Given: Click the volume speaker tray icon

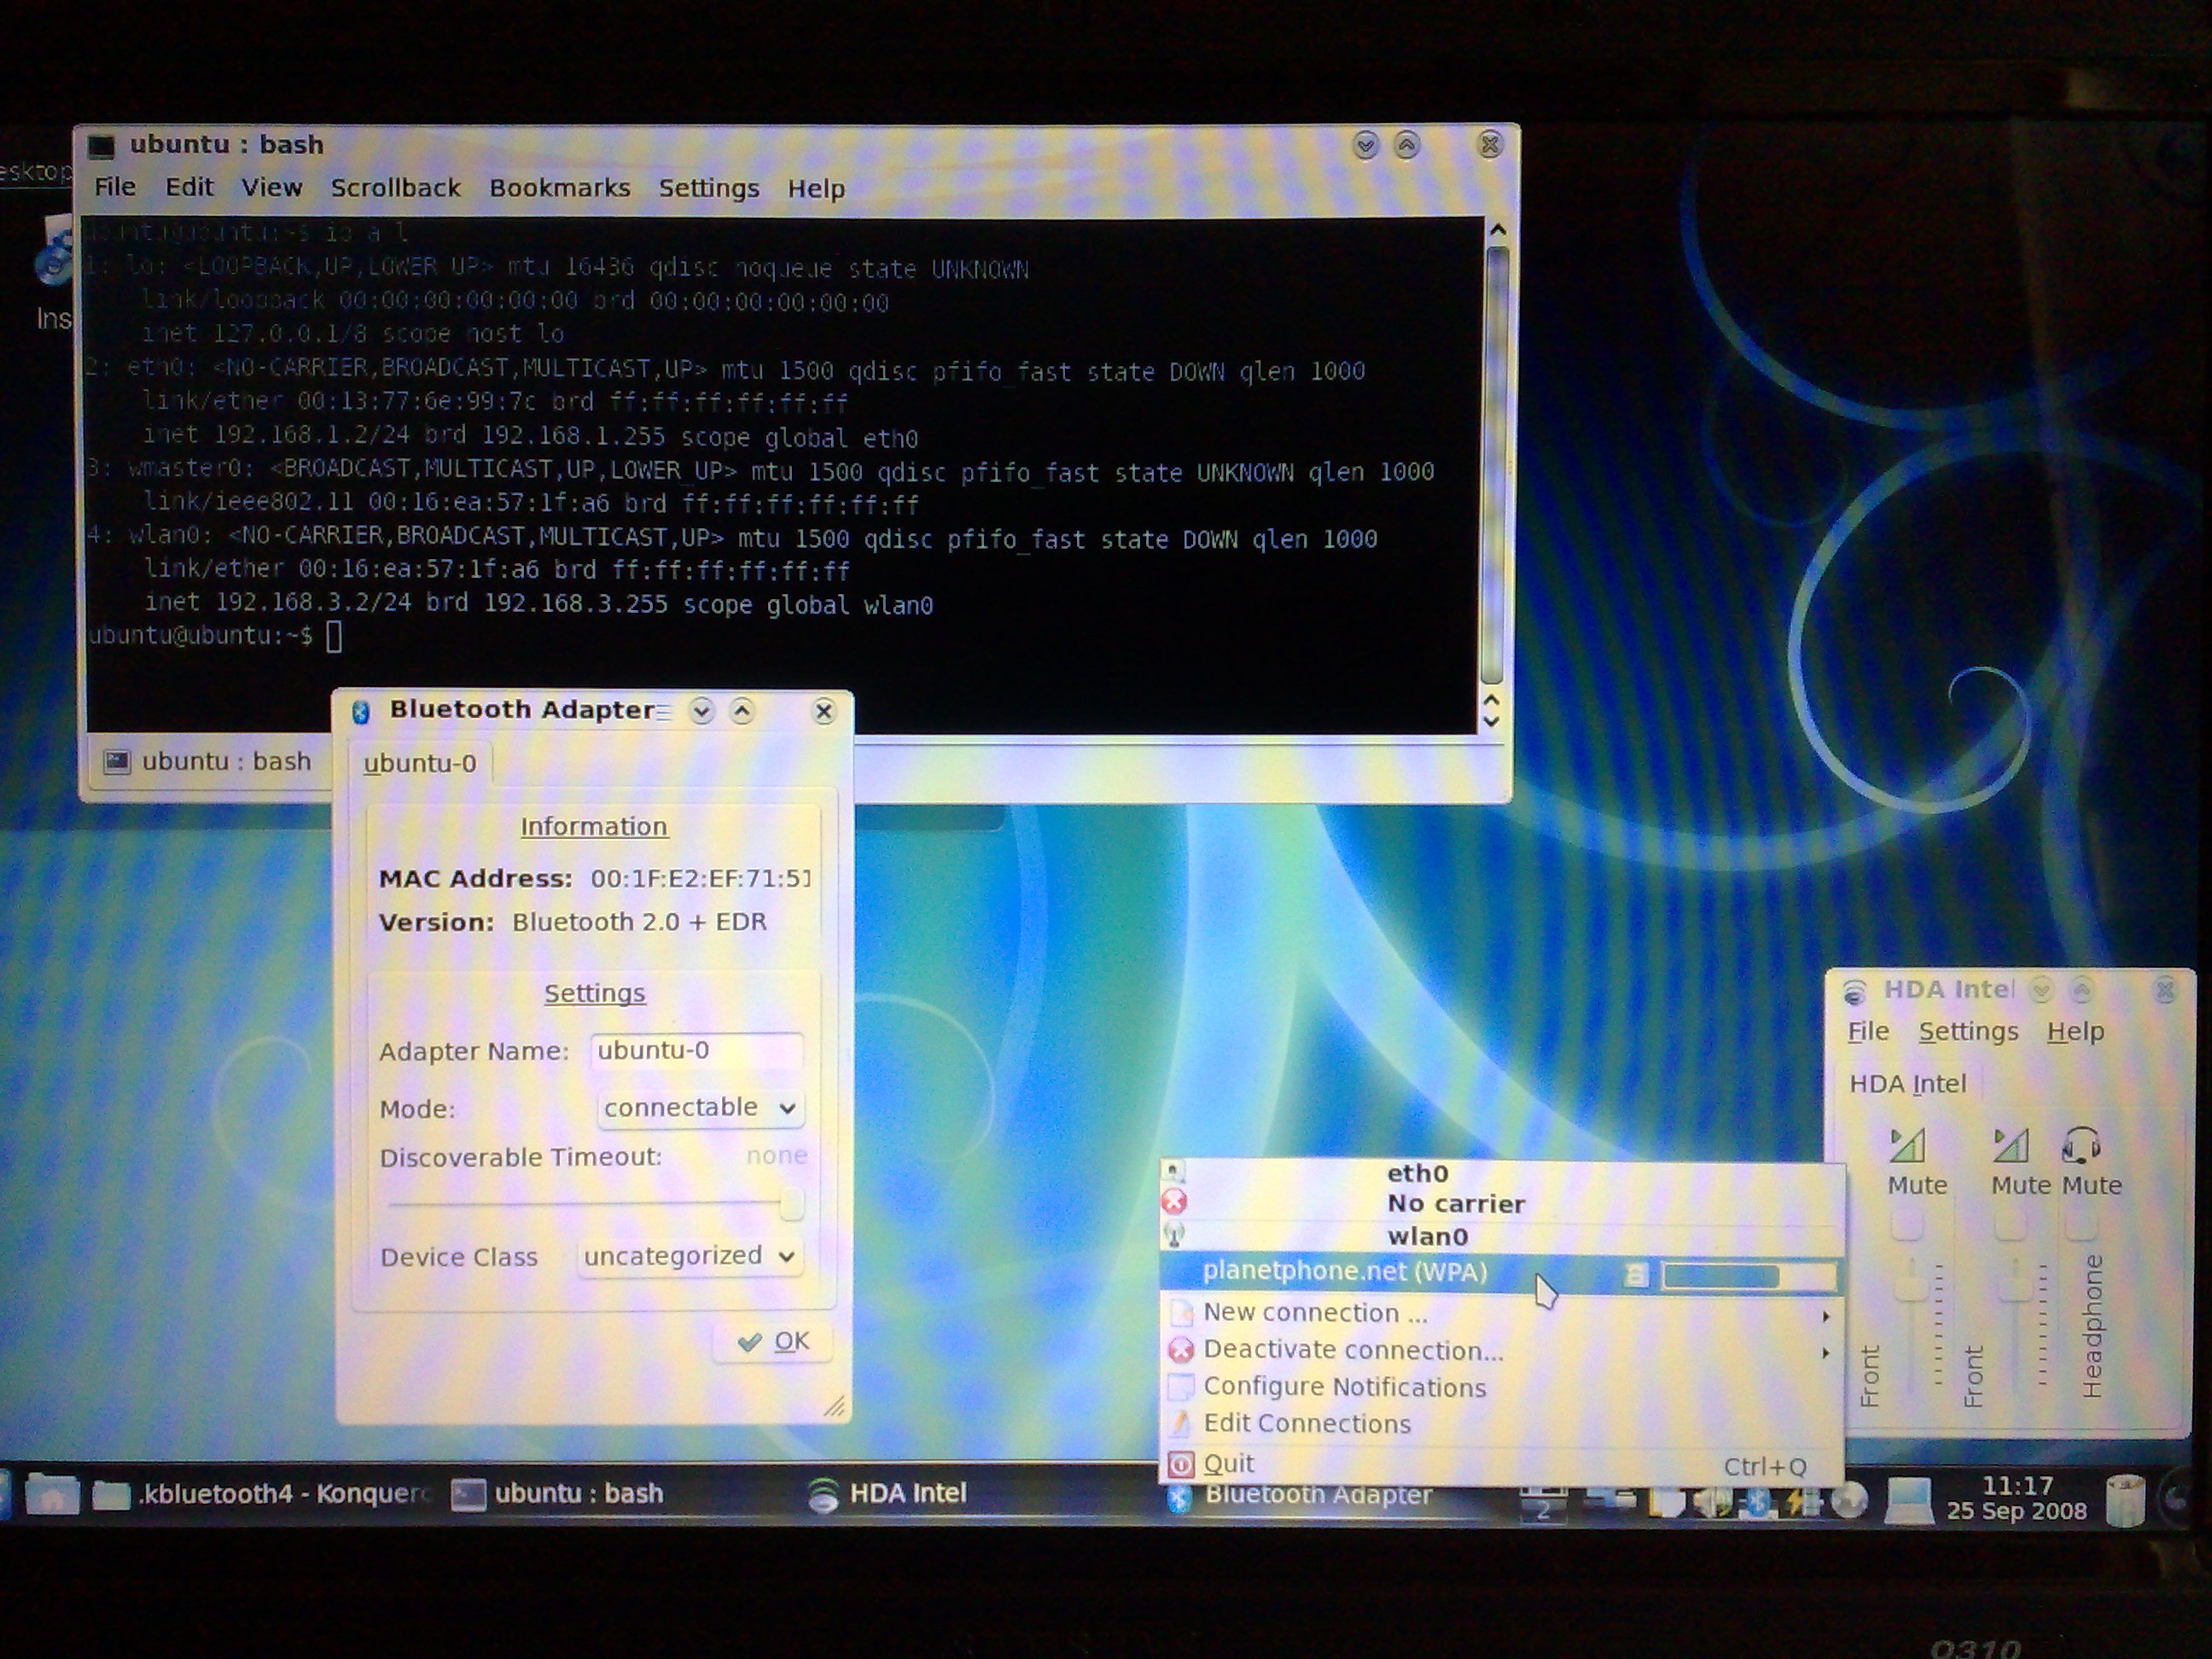Looking at the screenshot, I should pyautogui.click(x=1711, y=1502).
